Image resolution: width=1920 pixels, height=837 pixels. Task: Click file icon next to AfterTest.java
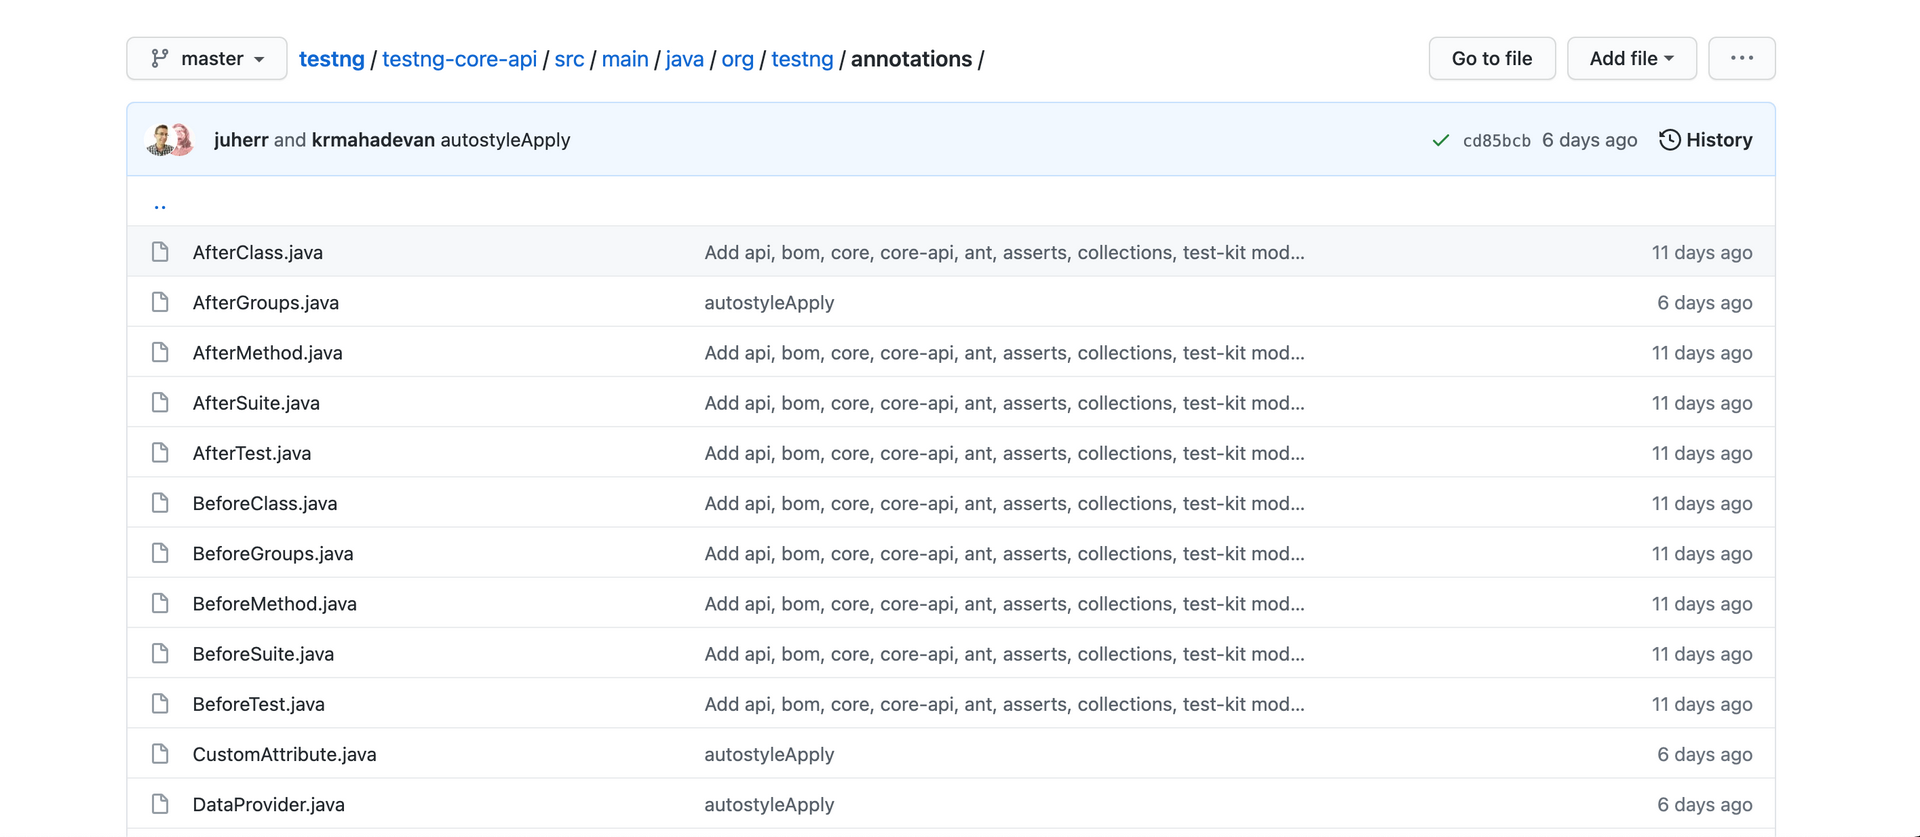click(x=160, y=452)
